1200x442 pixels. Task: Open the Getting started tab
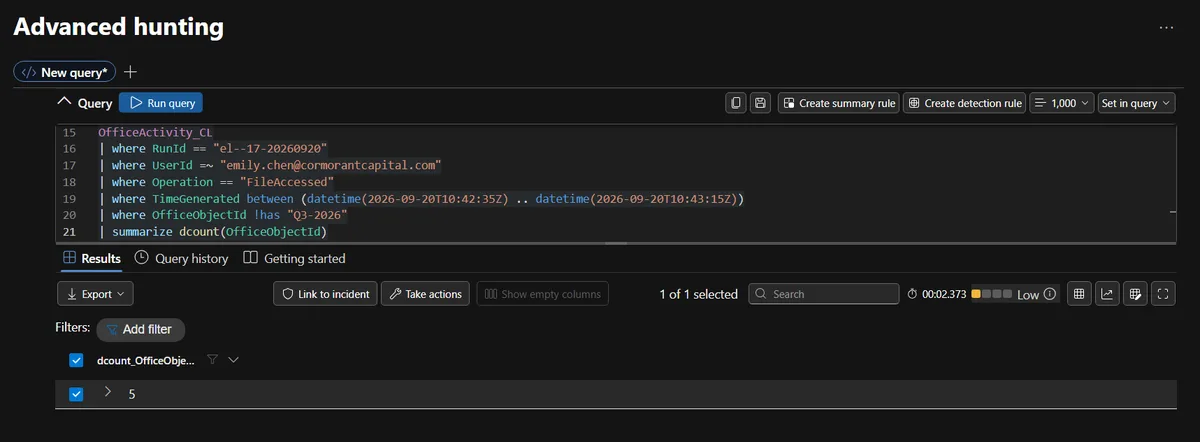point(294,258)
